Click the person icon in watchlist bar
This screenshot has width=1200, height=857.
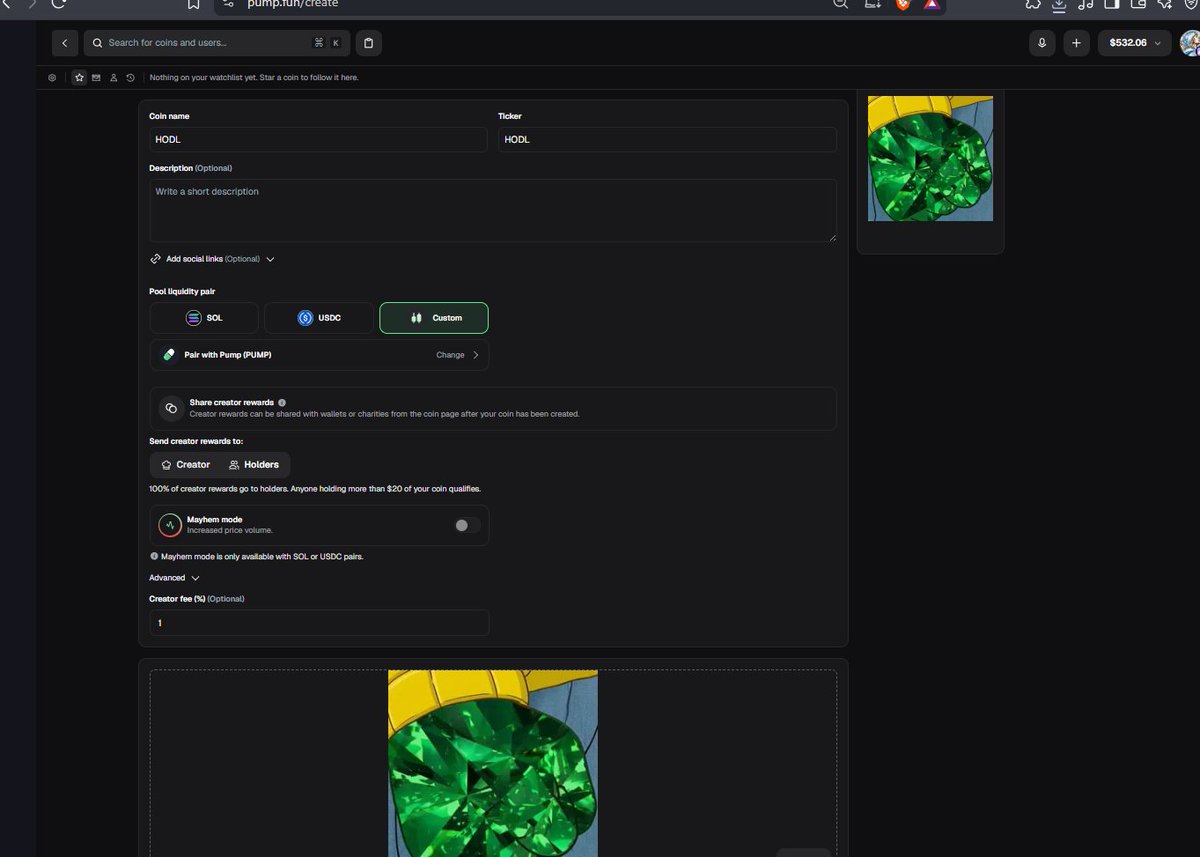(x=114, y=77)
